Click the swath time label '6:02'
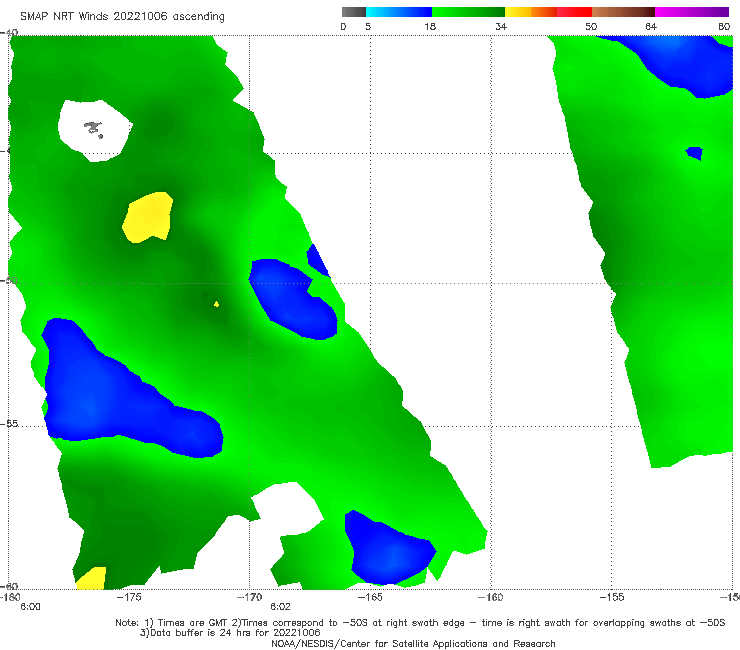 point(280,607)
